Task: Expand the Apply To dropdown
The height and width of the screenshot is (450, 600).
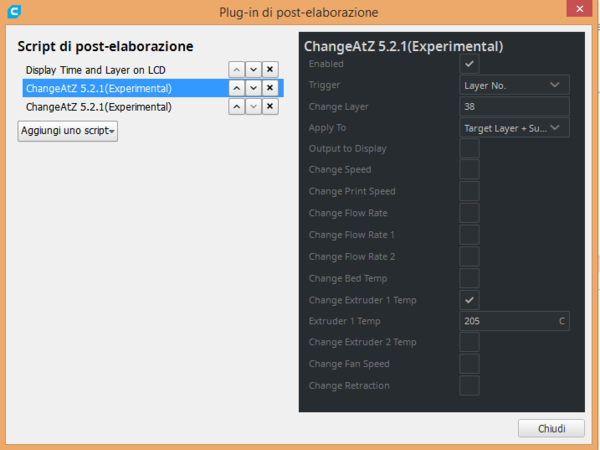Action: 514,128
